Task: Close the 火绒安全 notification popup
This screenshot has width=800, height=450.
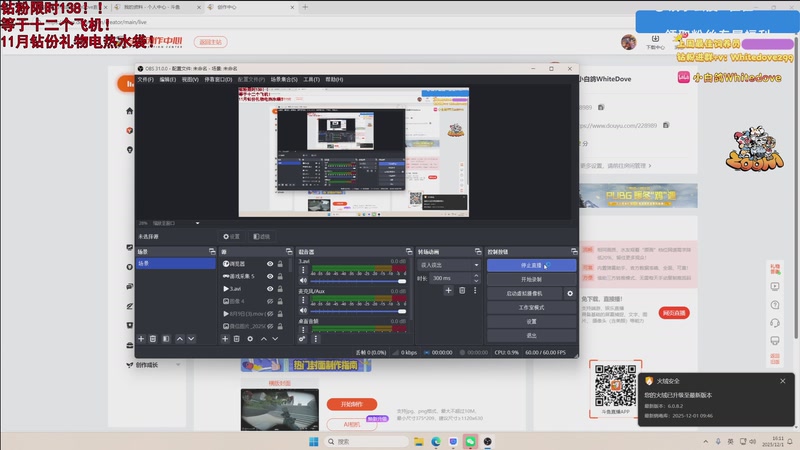Action: click(783, 381)
